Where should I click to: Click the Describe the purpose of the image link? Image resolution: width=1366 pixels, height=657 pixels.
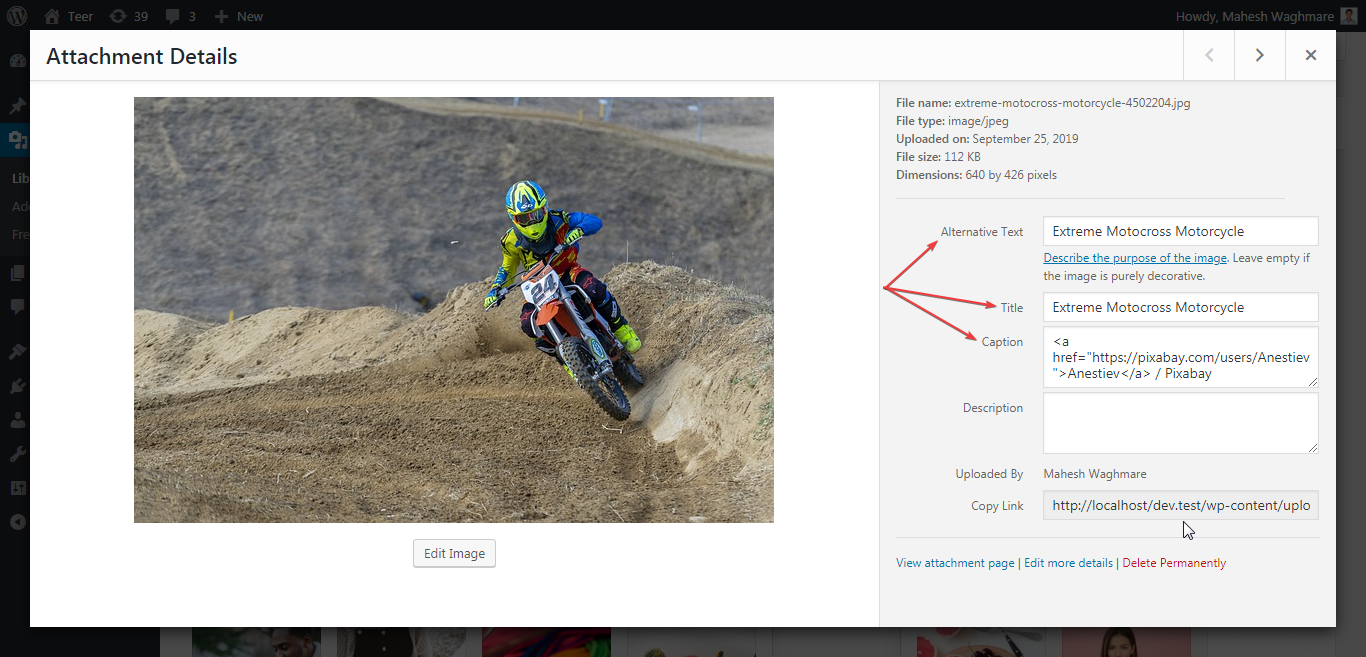click(1135, 257)
